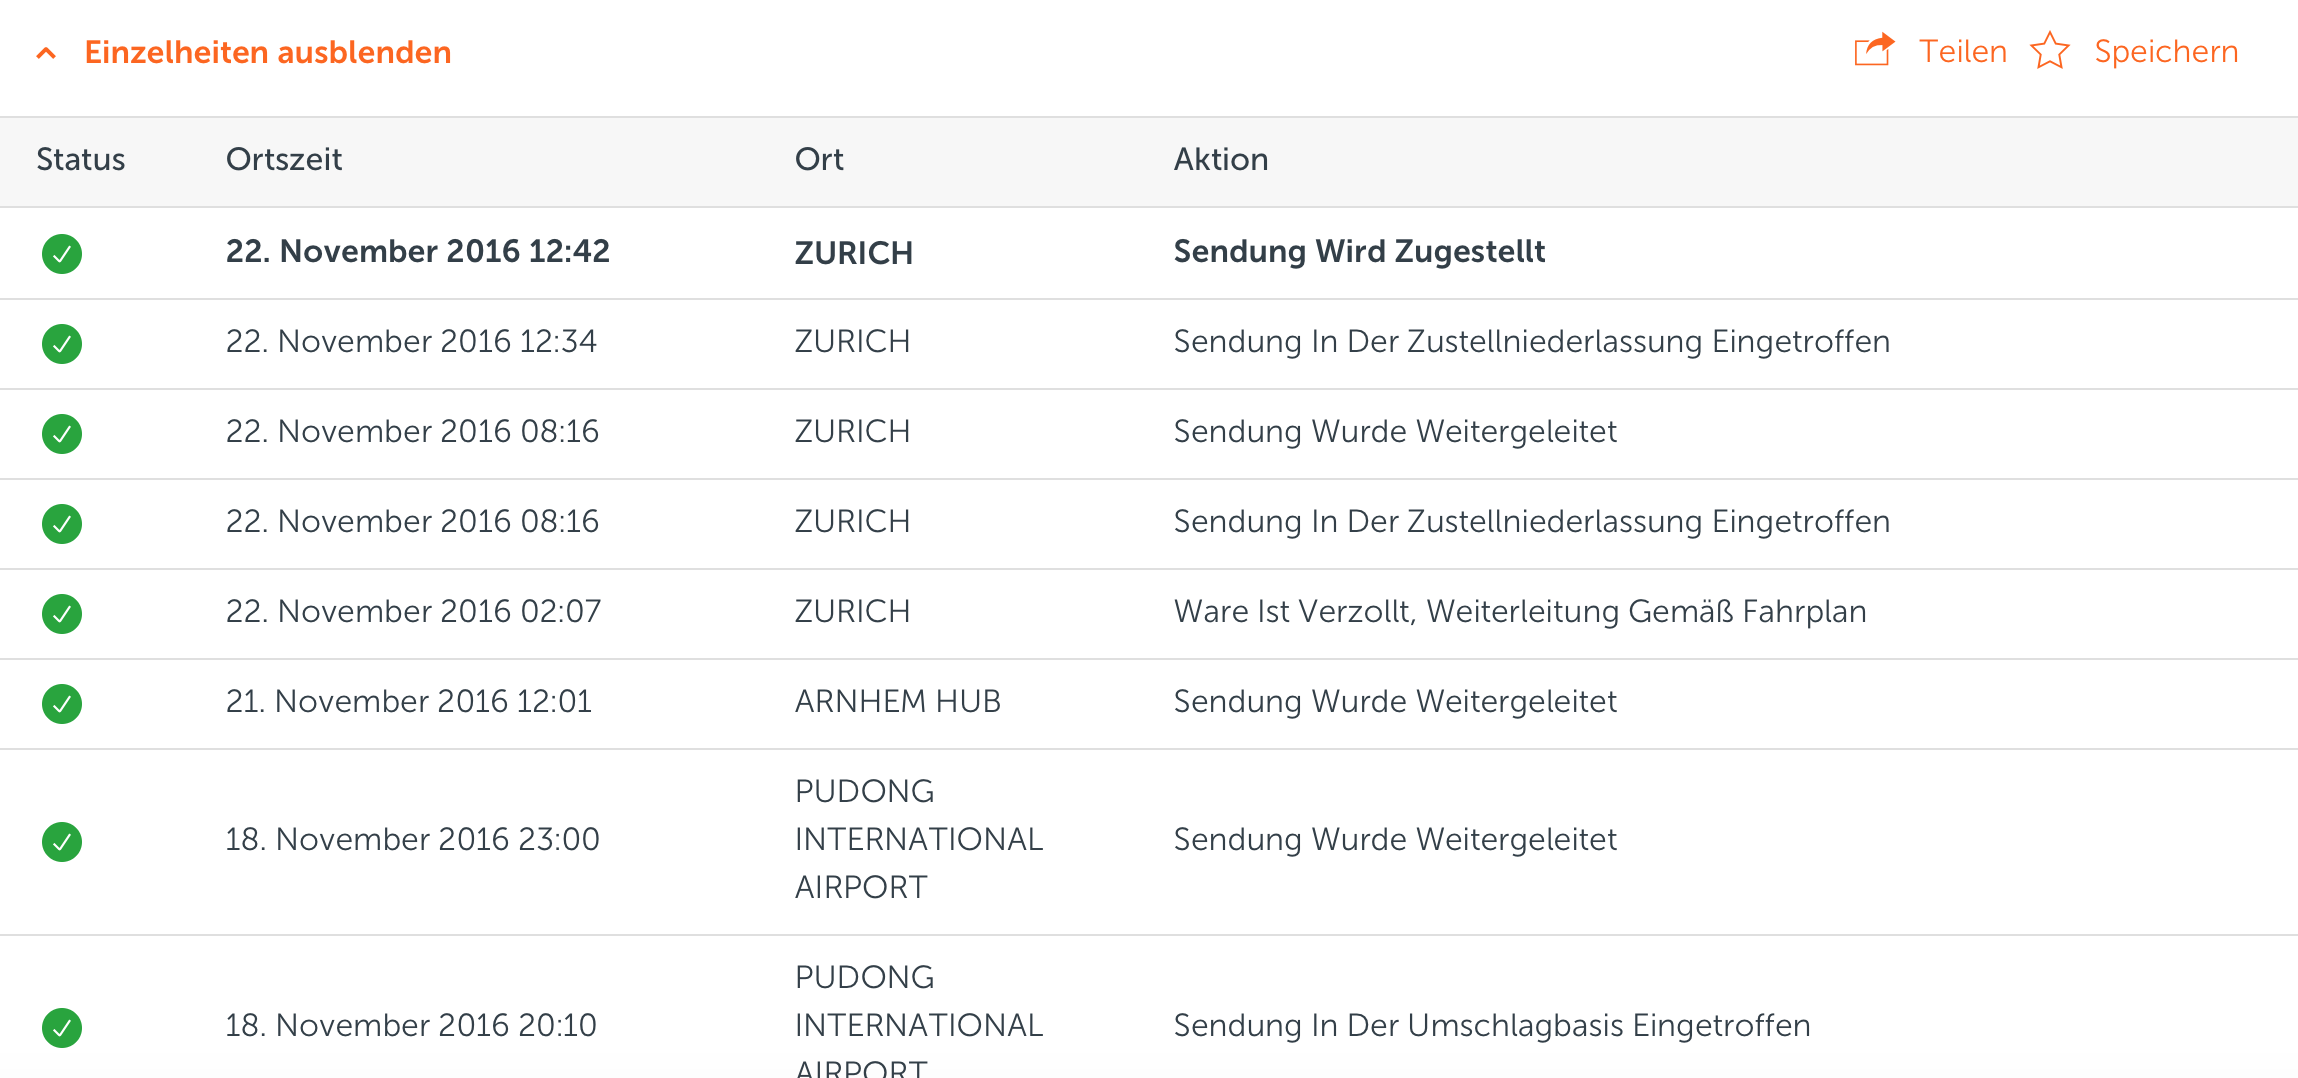Click the Teilen link
The width and height of the screenshot is (2298, 1078).
click(x=1962, y=52)
